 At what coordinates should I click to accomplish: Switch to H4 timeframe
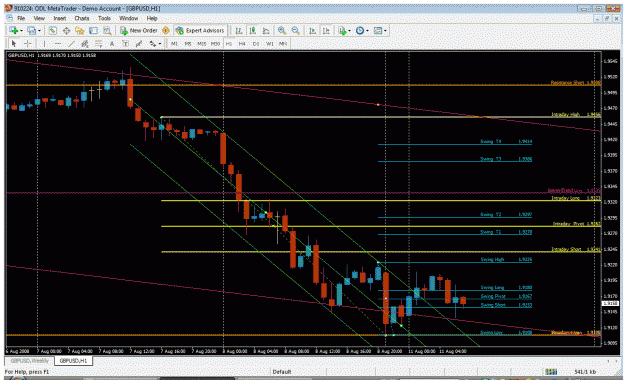point(242,43)
